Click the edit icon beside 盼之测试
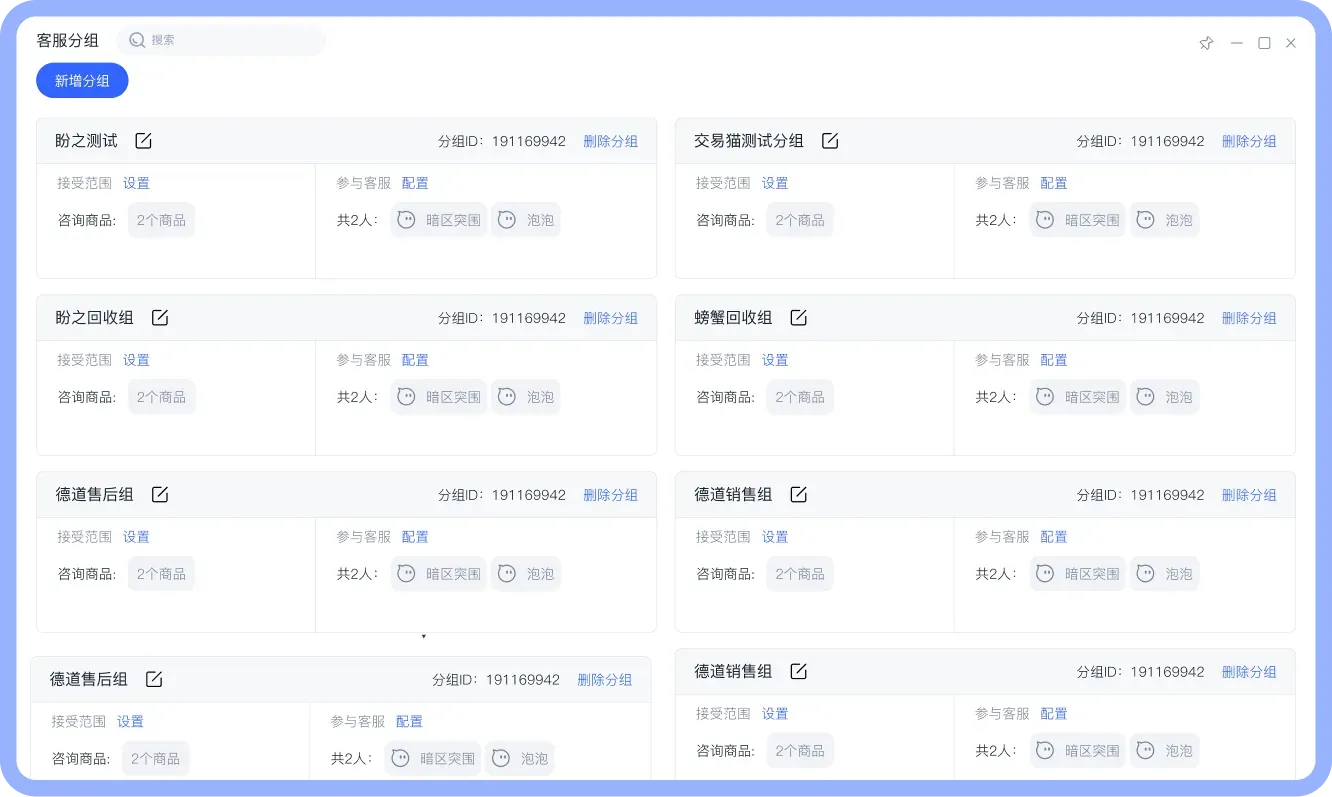Image resolution: width=1332 pixels, height=797 pixels. tap(143, 141)
